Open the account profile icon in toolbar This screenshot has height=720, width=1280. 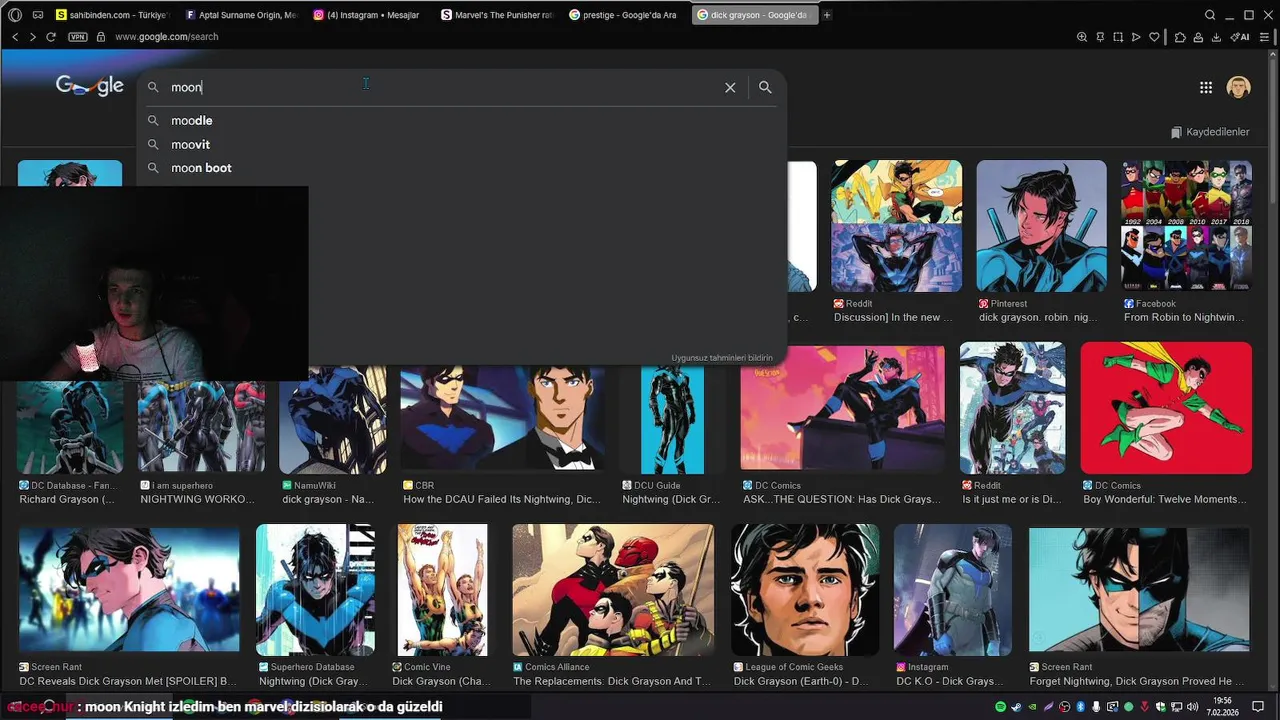coord(1198,37)
